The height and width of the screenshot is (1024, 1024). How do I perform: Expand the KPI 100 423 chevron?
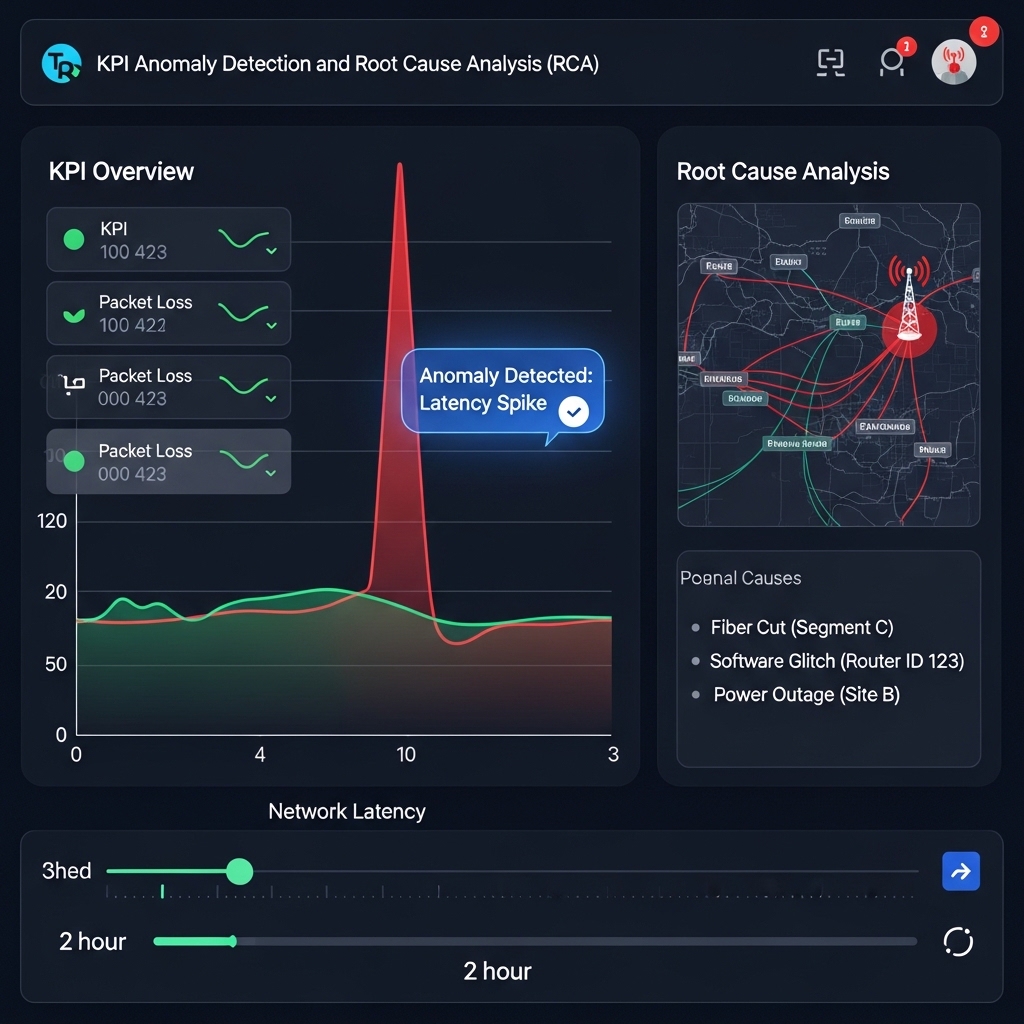tap(271, 252)
